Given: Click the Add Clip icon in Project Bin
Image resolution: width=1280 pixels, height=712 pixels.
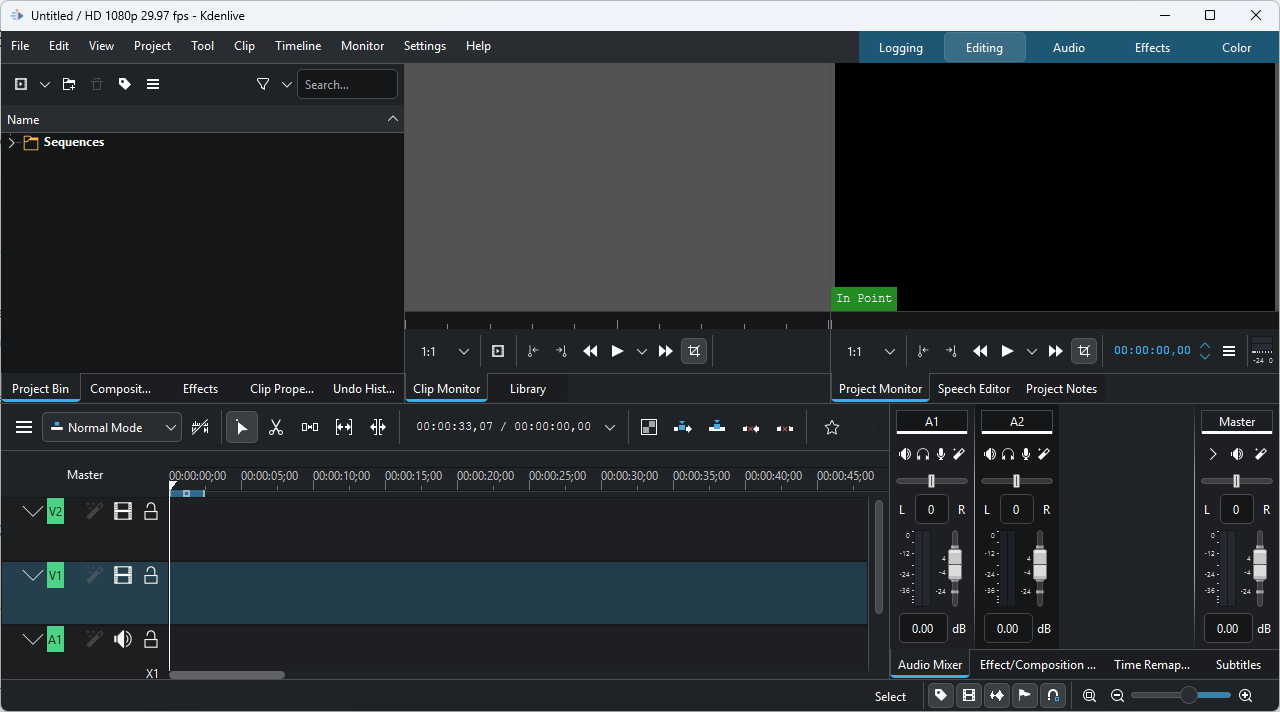Looking at the screenshot, I should (21, 85).
